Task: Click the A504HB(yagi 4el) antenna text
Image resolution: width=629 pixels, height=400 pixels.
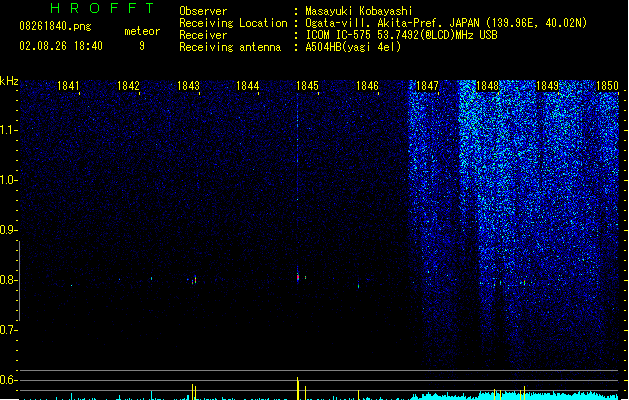Action: coord(353,47)
